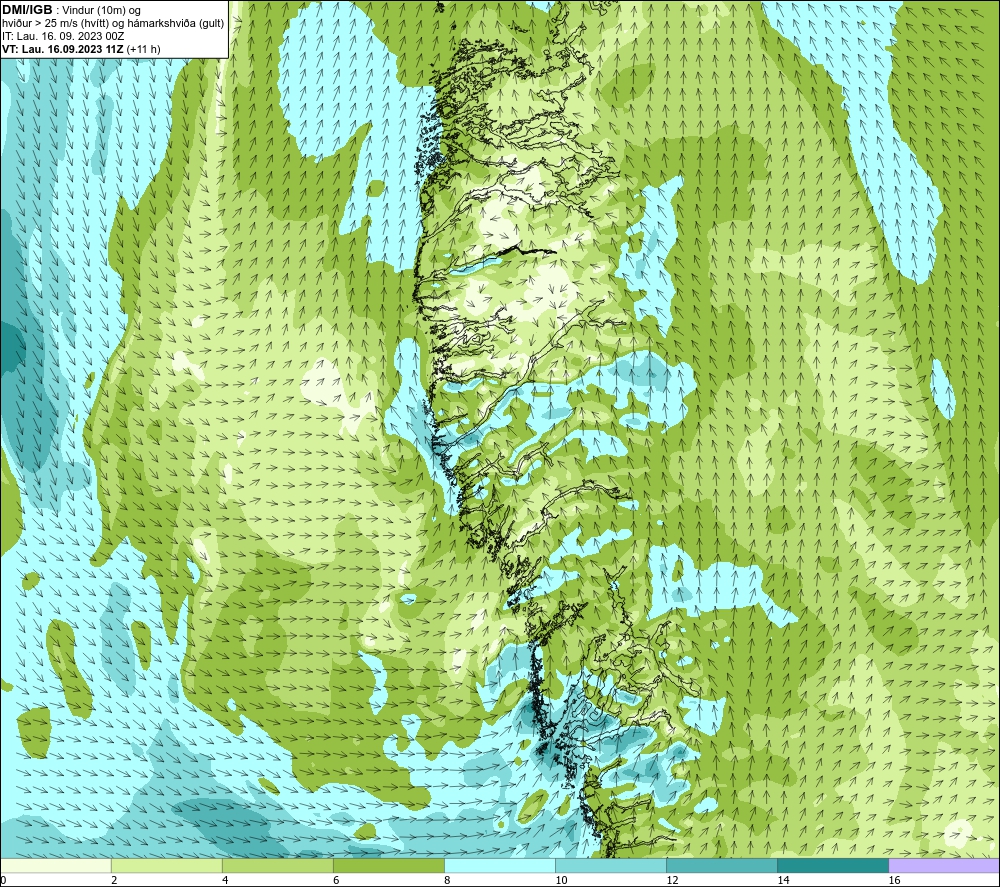Viewport: 1000px width, 887px height.
Task: Click the legend scale label "4"
Action: pyautogui.click(x=225, y=881)
